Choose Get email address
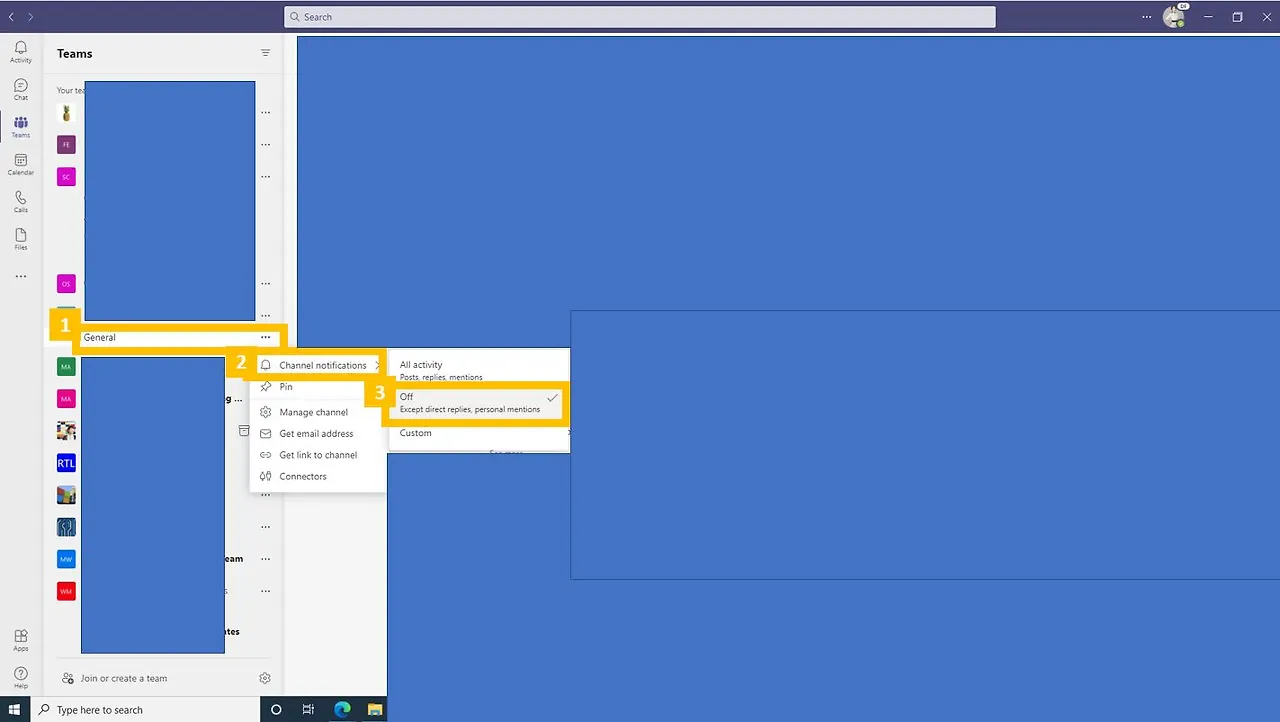Viewport: 1280px width, 722px height. tap(318, 434)
